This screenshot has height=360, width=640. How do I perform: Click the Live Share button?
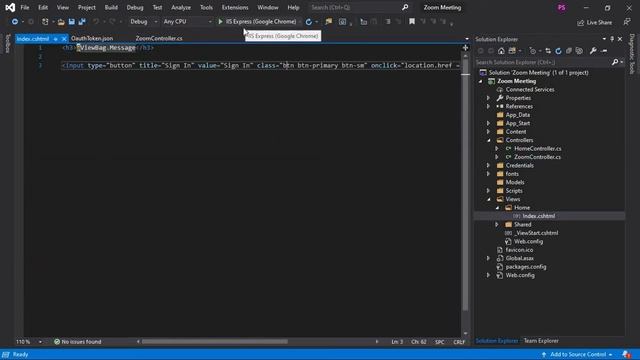(x=595, y=22)
